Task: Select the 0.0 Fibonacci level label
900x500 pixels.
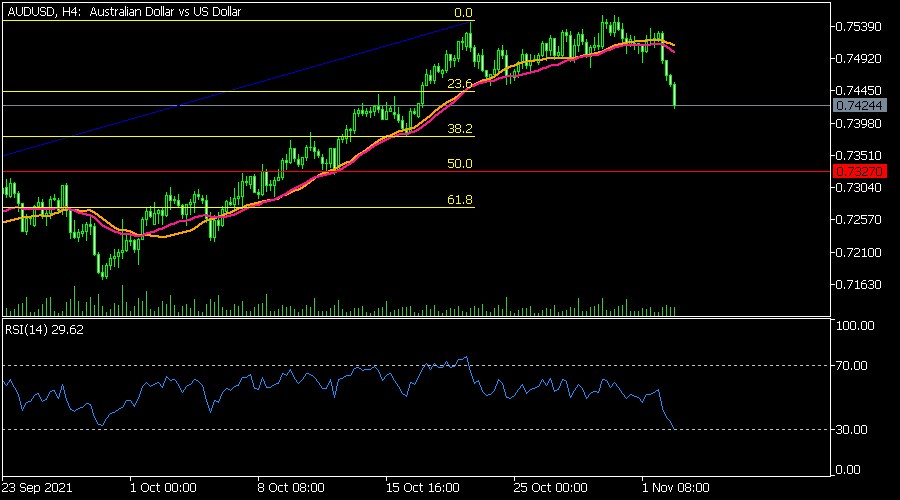Action: [463, 13]
